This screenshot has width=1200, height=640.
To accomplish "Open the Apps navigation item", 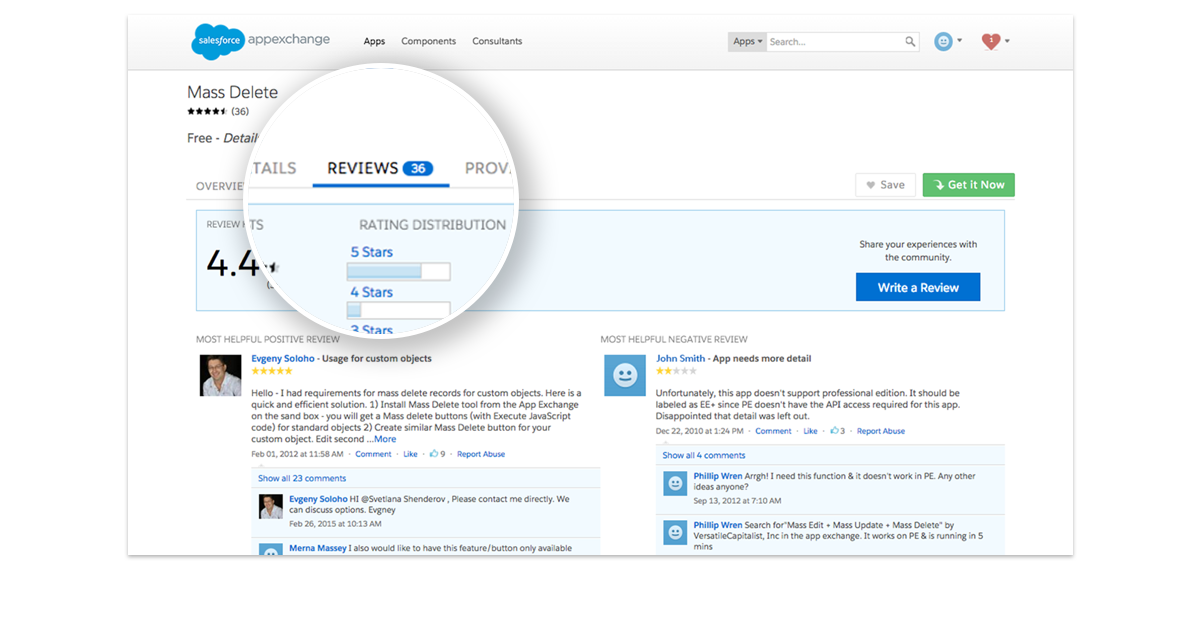I will pyautogui.click(x=374, y=41).
